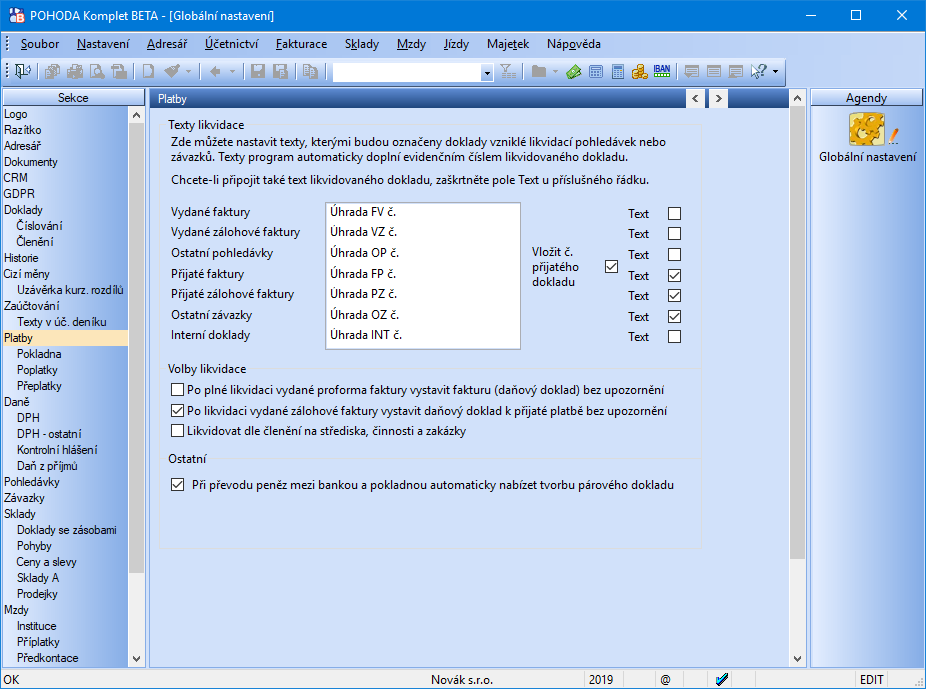The image size is (926, 689).
Task: Uncheck Po likvidaci vydané zálohové faktury option
Action: pos(177,410)
